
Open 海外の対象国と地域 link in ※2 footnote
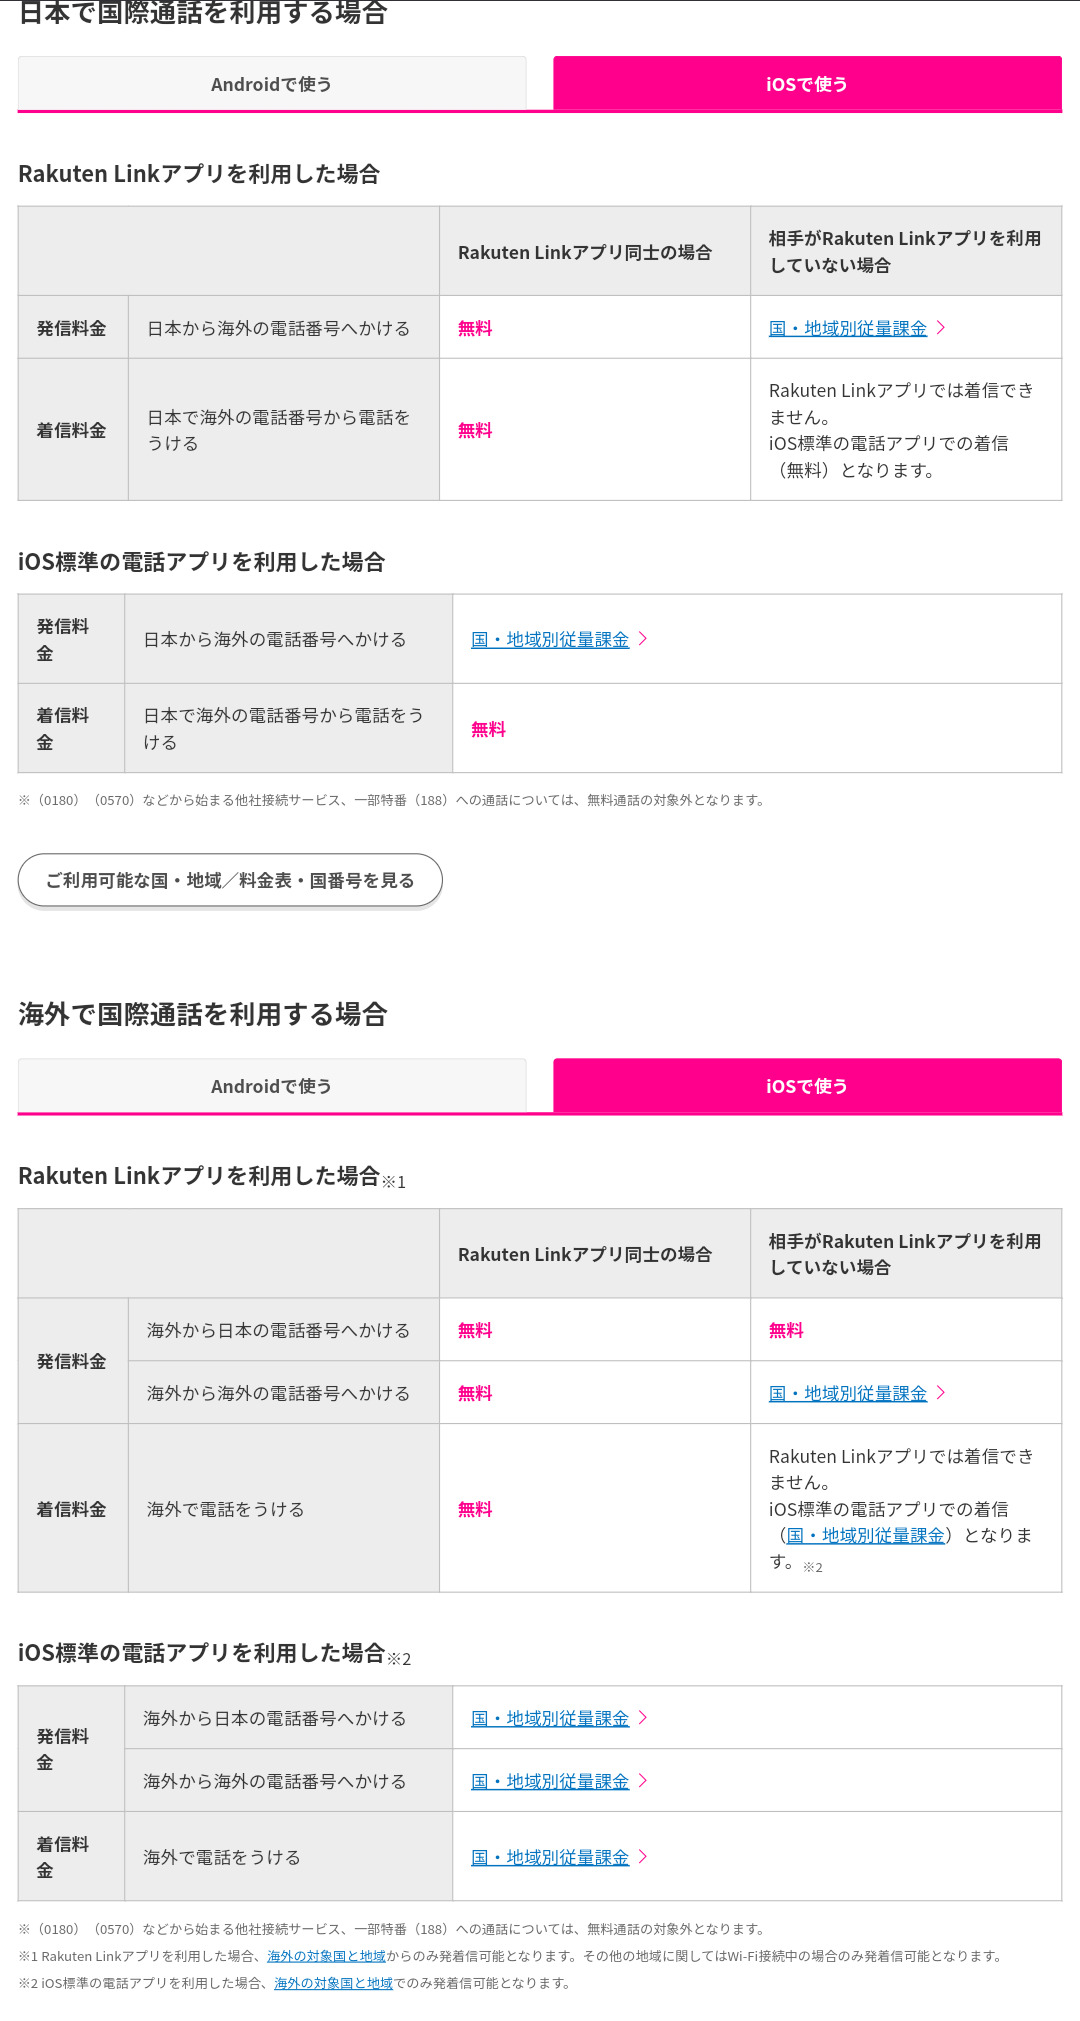333,1983
